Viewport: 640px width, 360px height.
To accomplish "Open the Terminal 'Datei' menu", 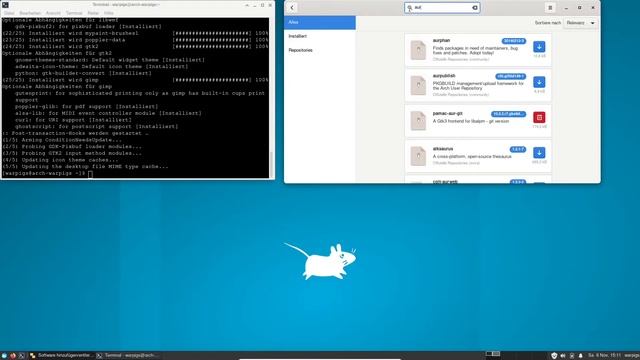I will coord(9,13).
